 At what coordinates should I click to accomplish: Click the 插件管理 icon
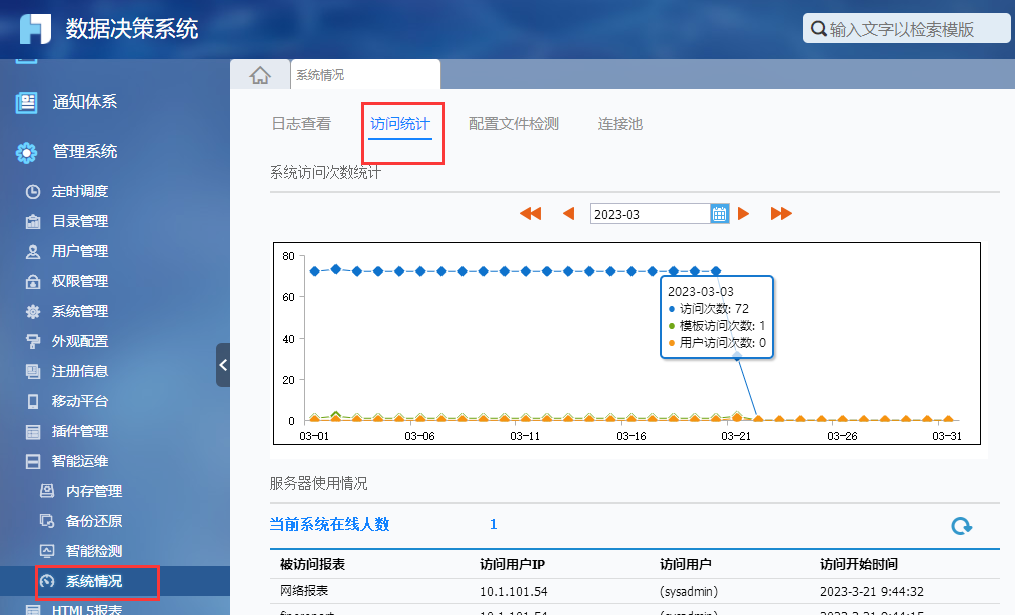[33, 432]
